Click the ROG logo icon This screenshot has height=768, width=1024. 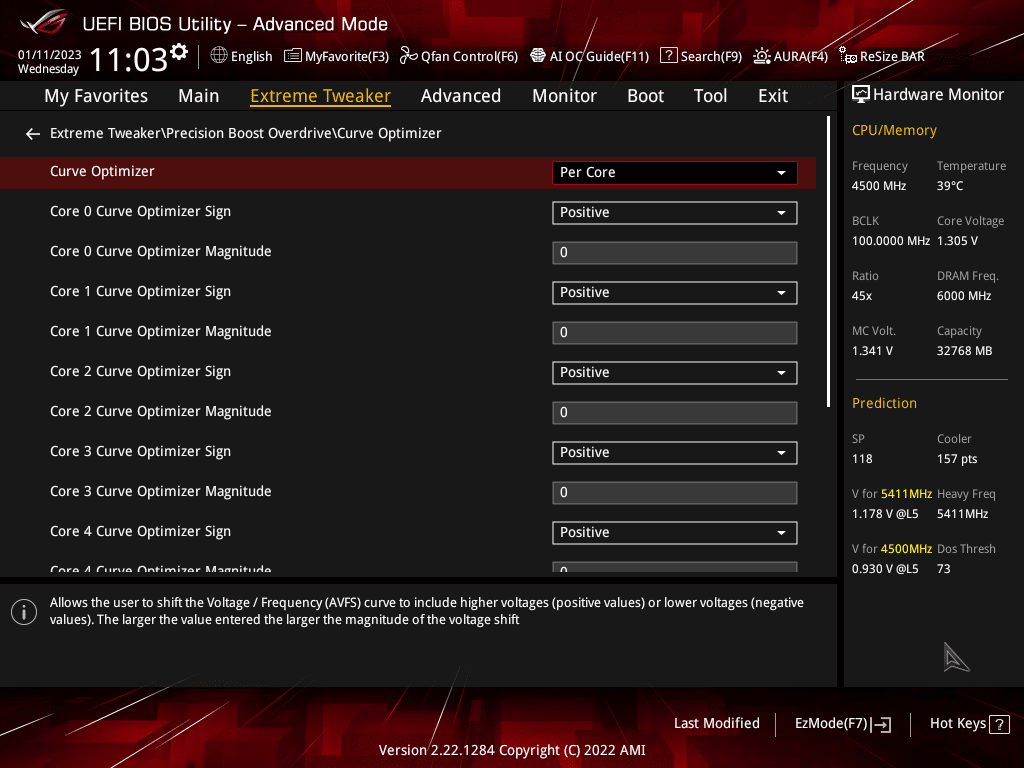click(x=43, y=22)
